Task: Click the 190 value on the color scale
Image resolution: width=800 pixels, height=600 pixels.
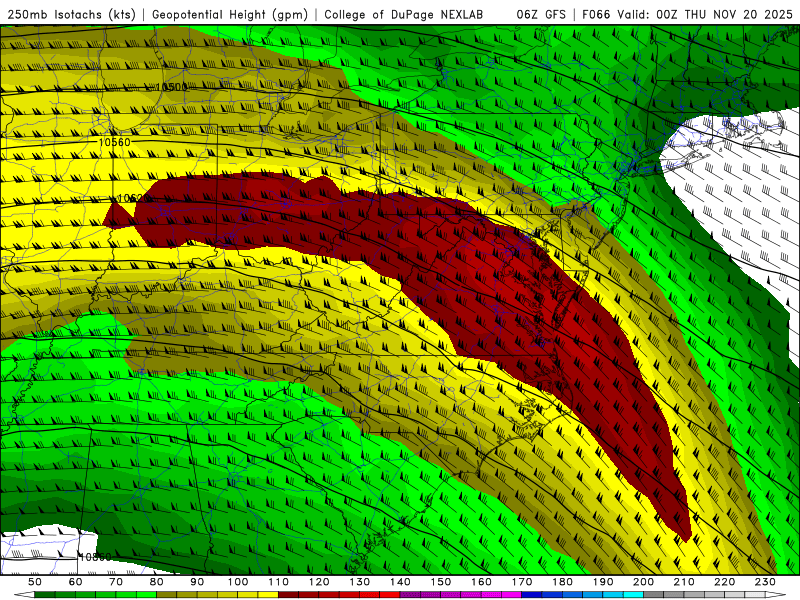Action: pyautogui.click(x=603, y=582)
